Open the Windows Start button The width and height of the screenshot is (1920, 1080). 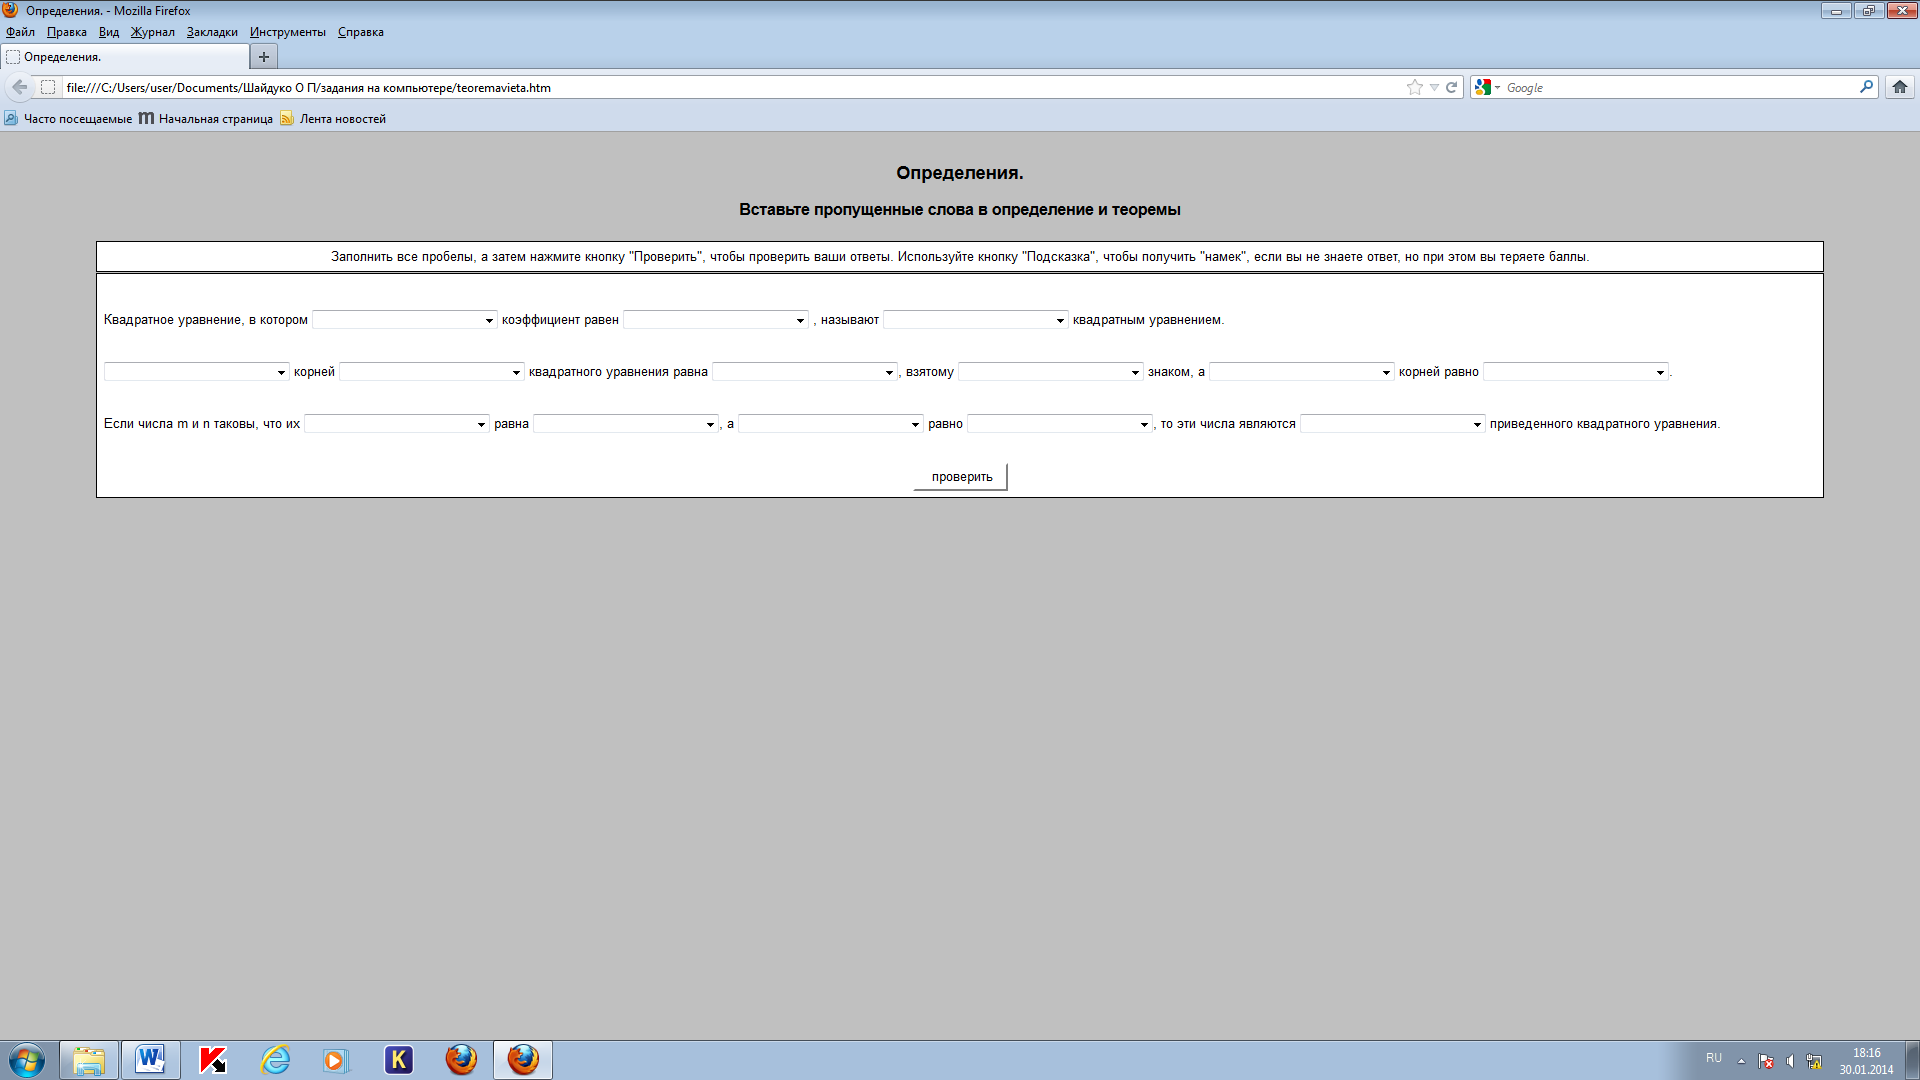click(27, 1060)
